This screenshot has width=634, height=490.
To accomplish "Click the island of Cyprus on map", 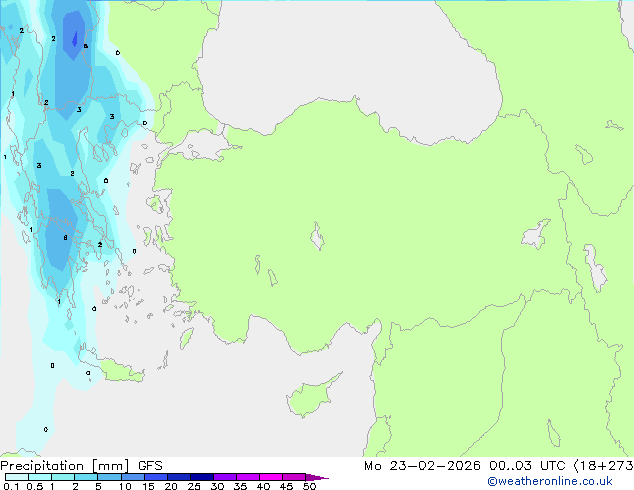I will (x=311, y=396).
